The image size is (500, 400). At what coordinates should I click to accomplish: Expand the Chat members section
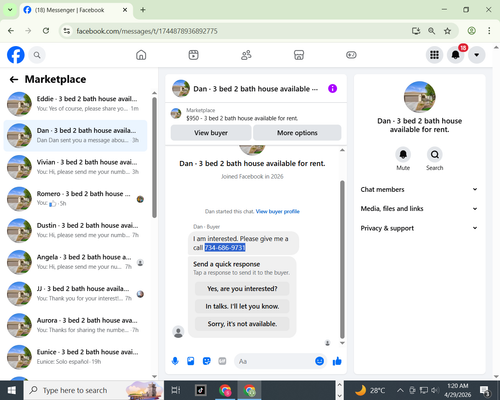click(x=419, y=189)
